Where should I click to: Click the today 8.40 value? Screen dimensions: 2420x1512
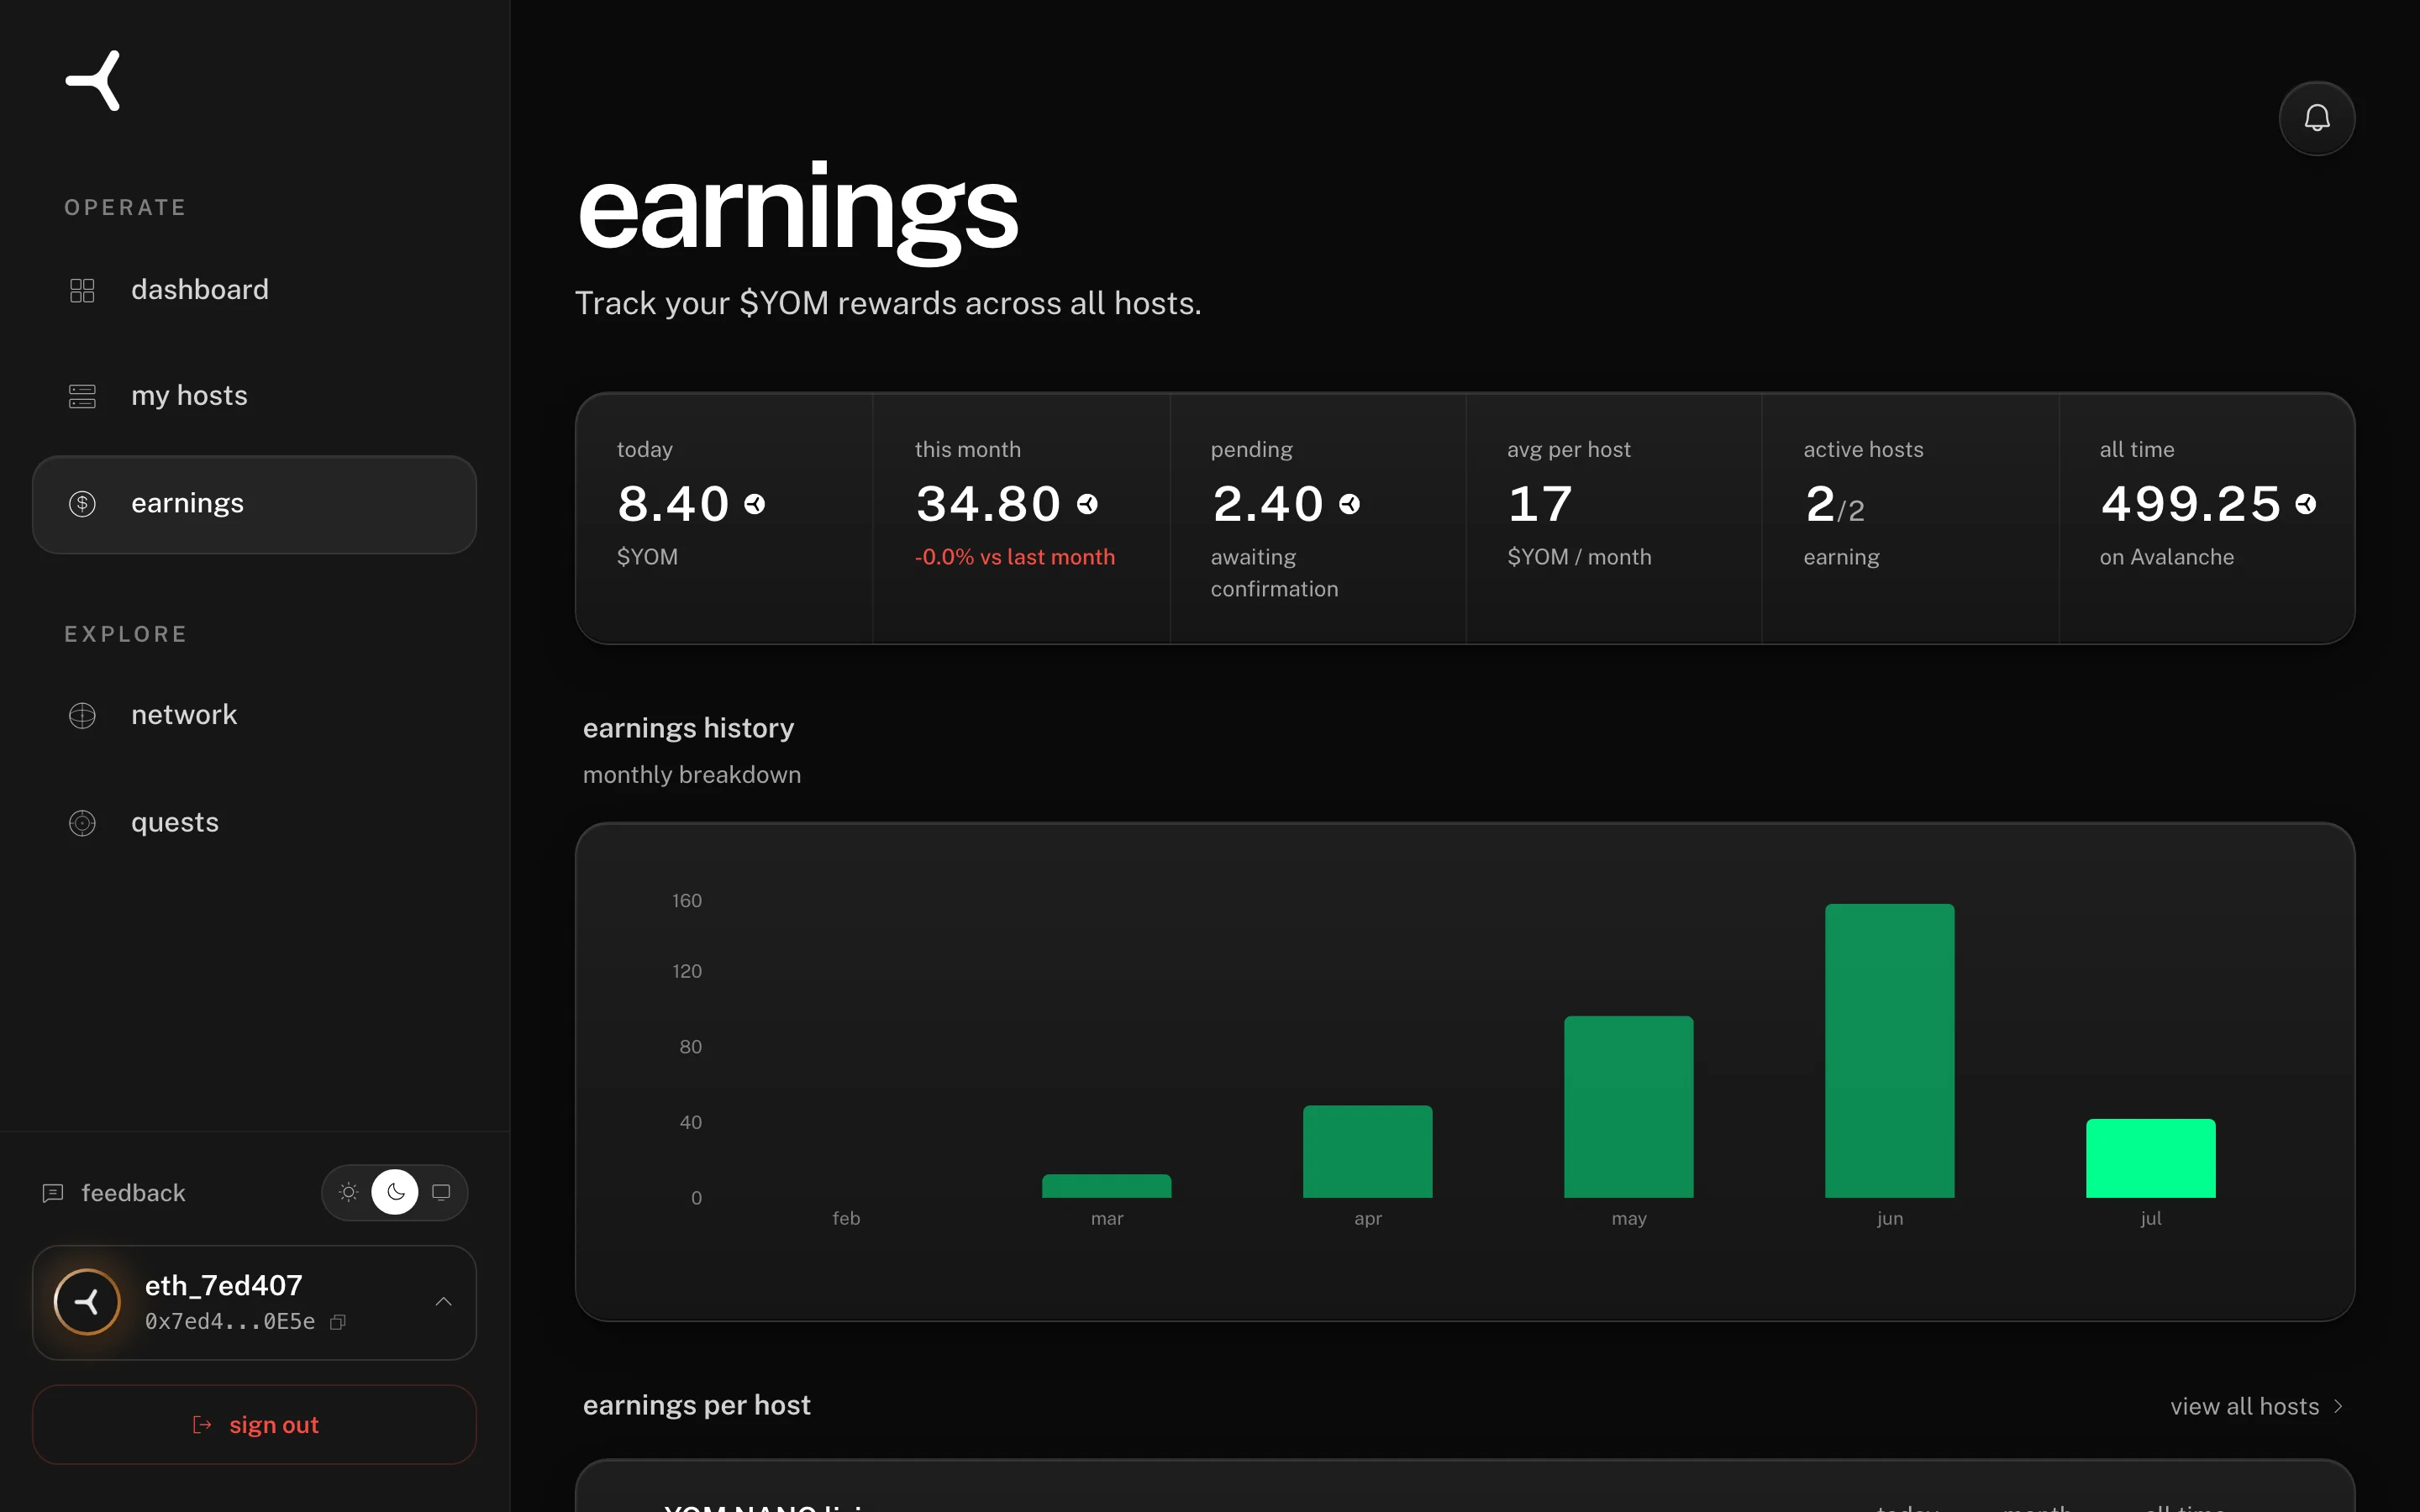pos(673,504)
